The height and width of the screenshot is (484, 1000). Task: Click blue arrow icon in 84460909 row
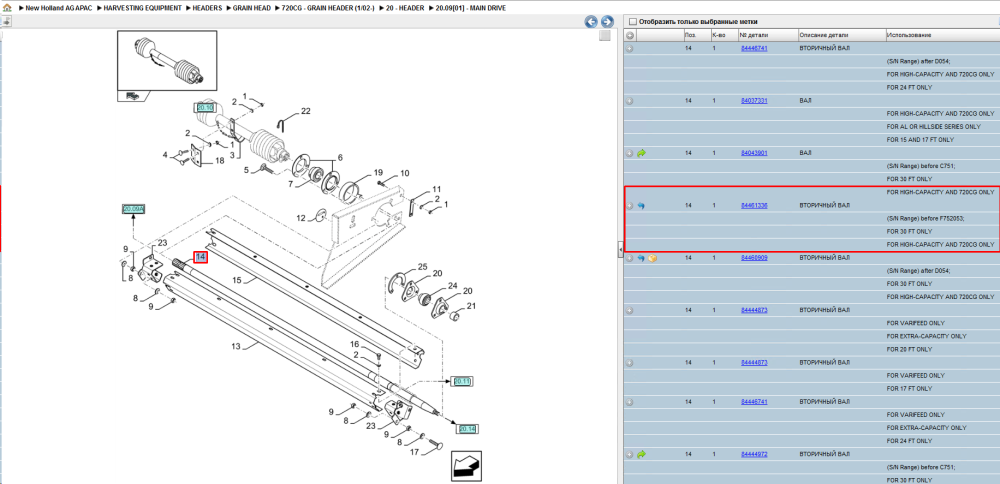(642, 258)
